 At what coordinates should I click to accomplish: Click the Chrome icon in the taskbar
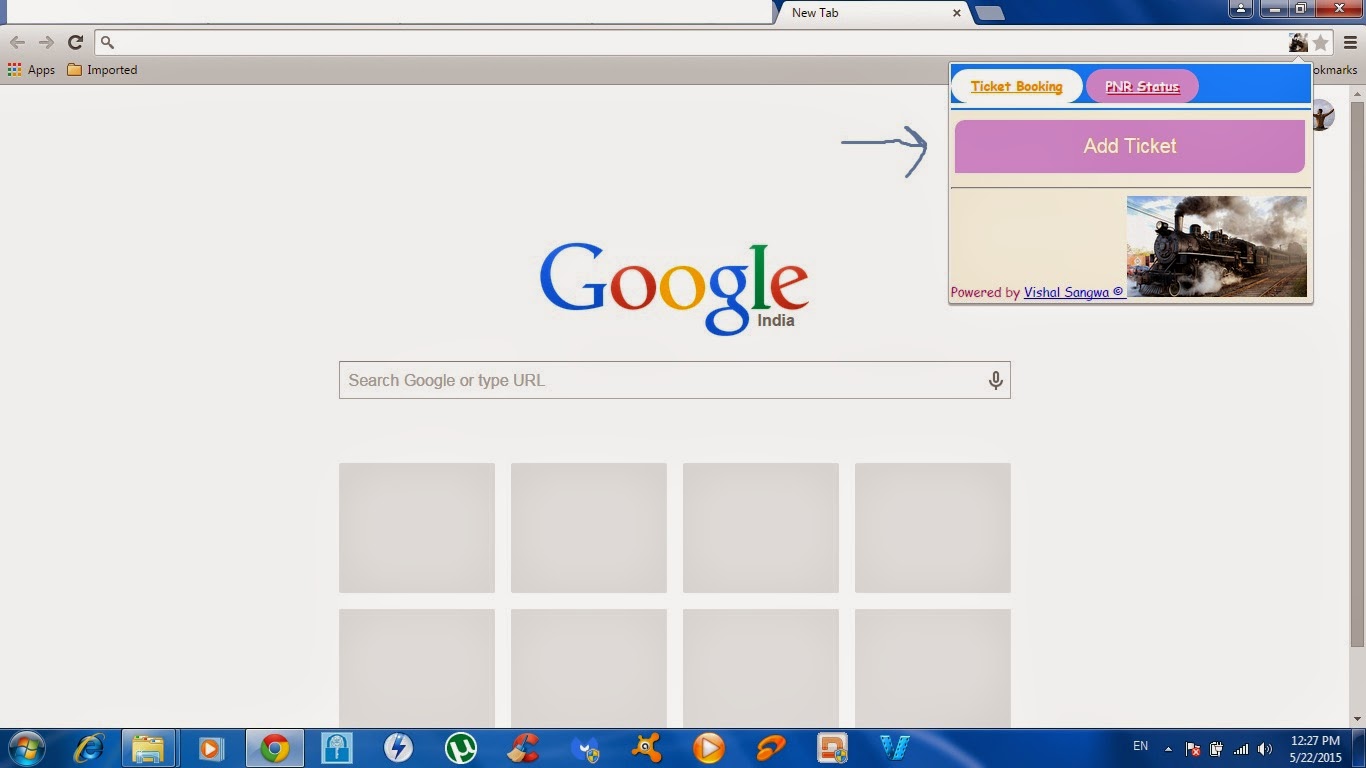(x=274, y=748)
